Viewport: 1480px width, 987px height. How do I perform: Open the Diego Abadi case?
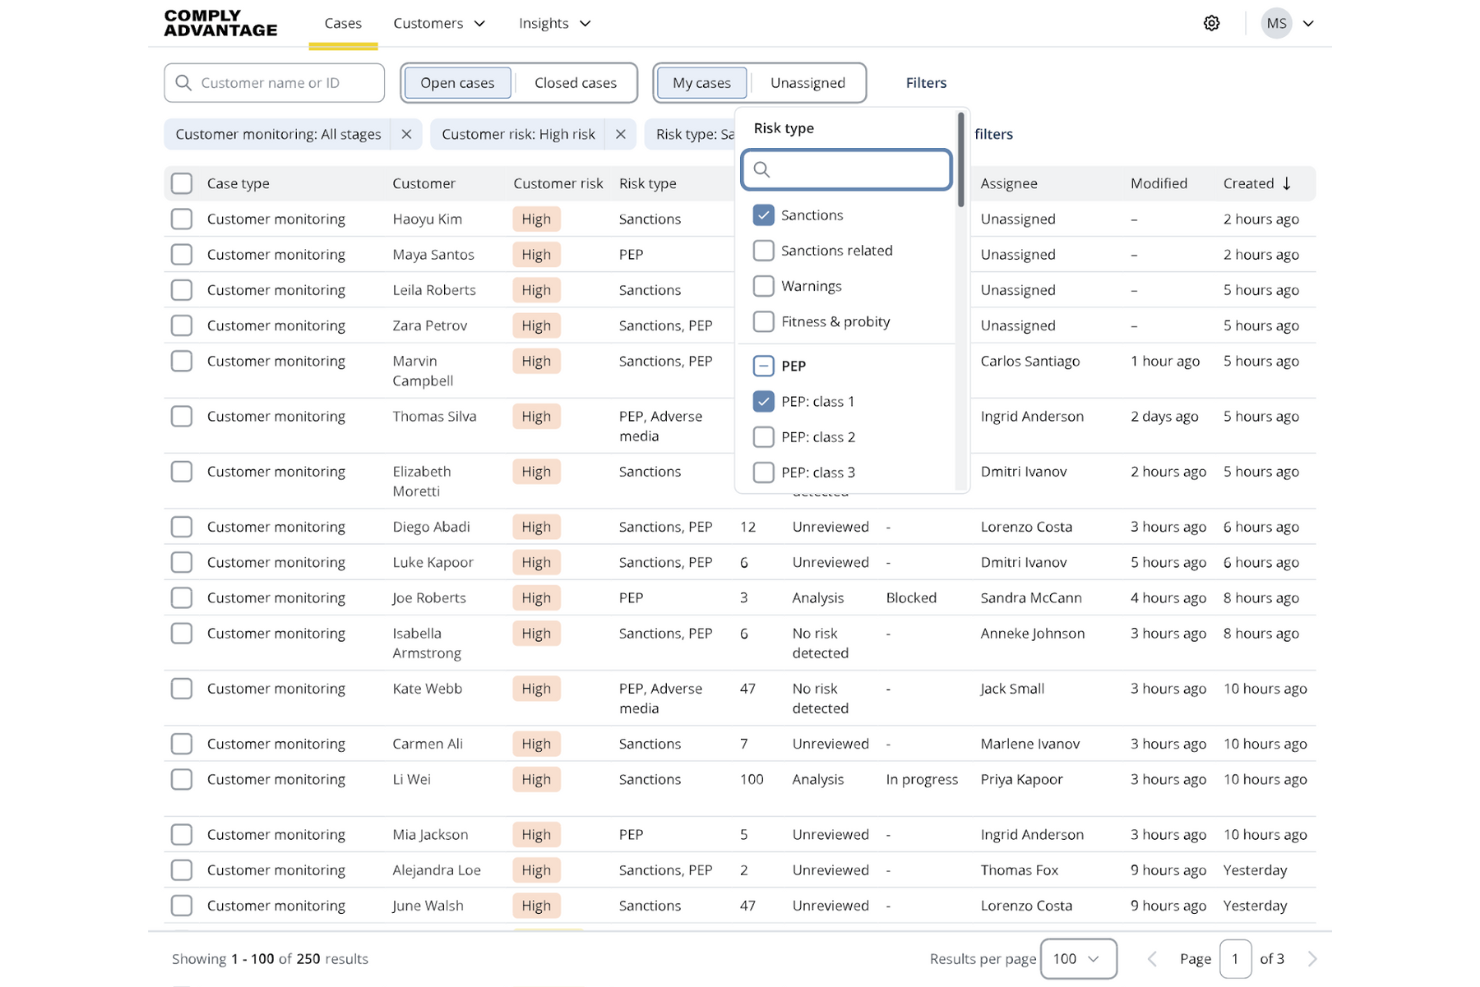(x=431, y=527)
